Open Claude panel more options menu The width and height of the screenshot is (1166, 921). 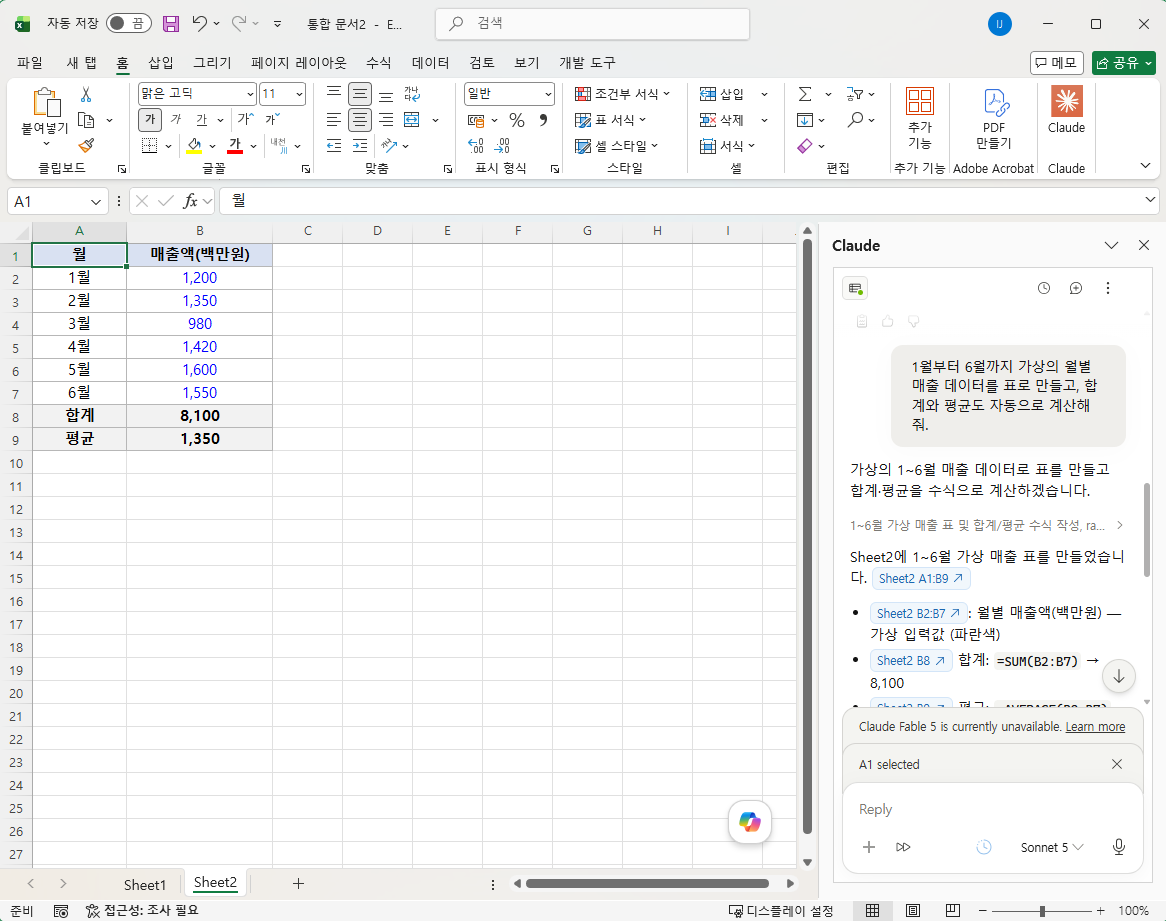[1107, 288]
